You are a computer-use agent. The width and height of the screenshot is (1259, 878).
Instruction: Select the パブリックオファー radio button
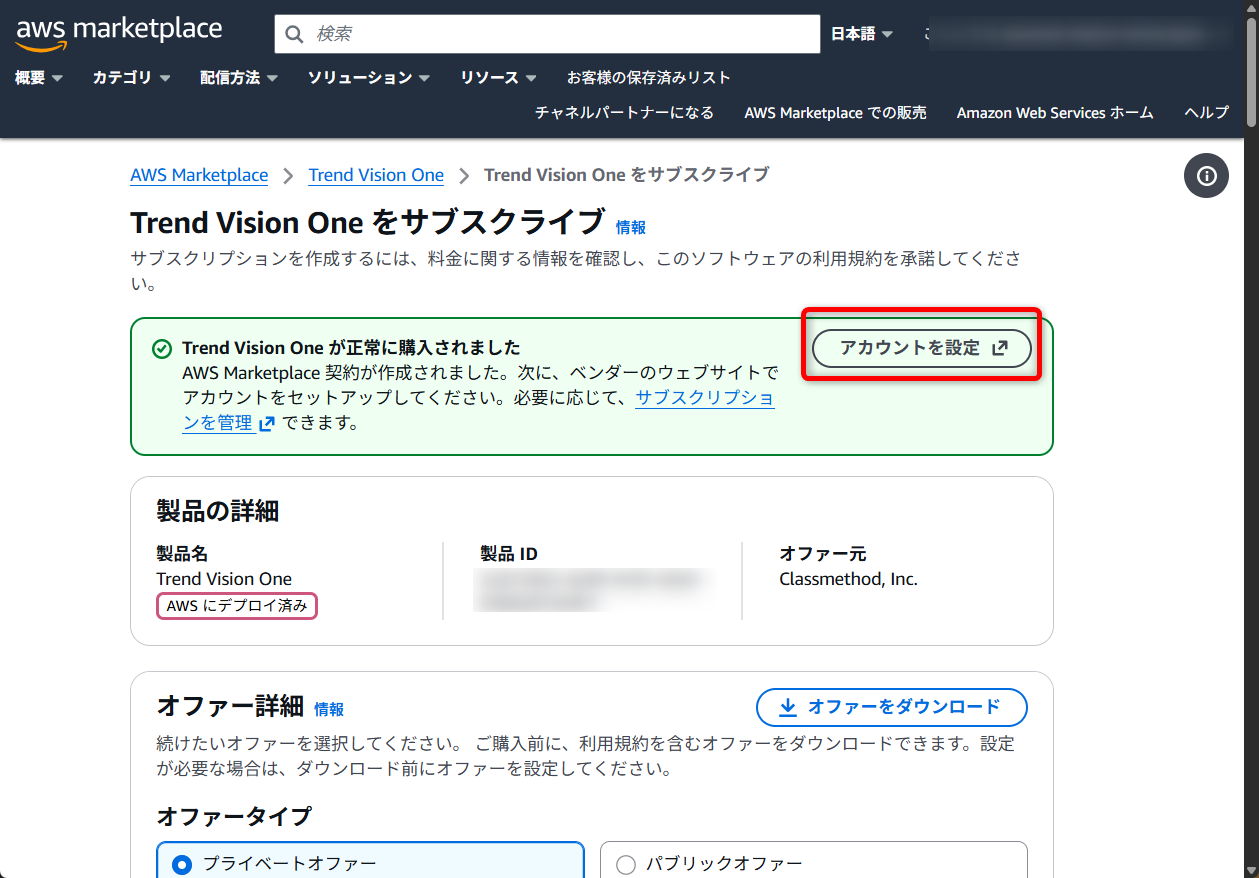click(x=626, y=865)
